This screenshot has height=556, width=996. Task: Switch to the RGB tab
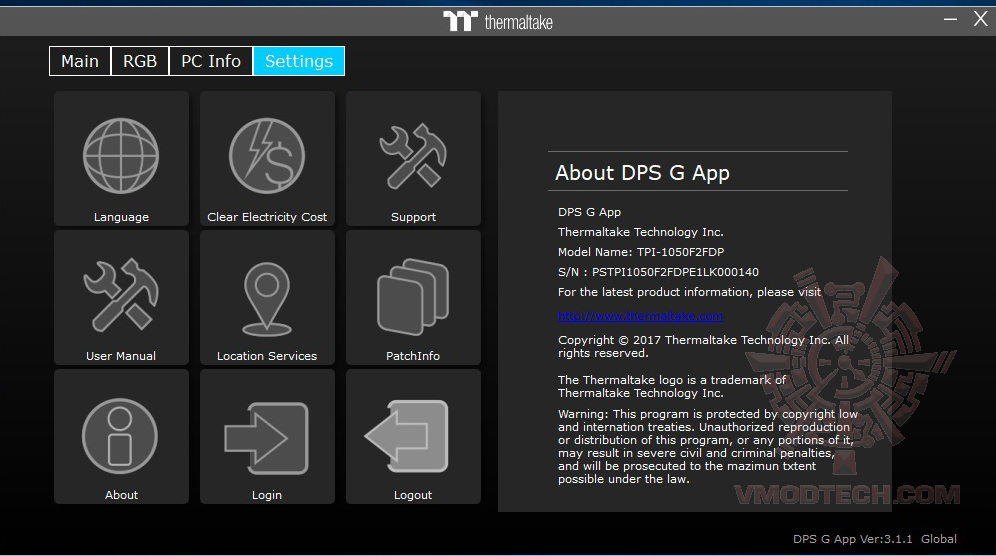click(140, 61)
